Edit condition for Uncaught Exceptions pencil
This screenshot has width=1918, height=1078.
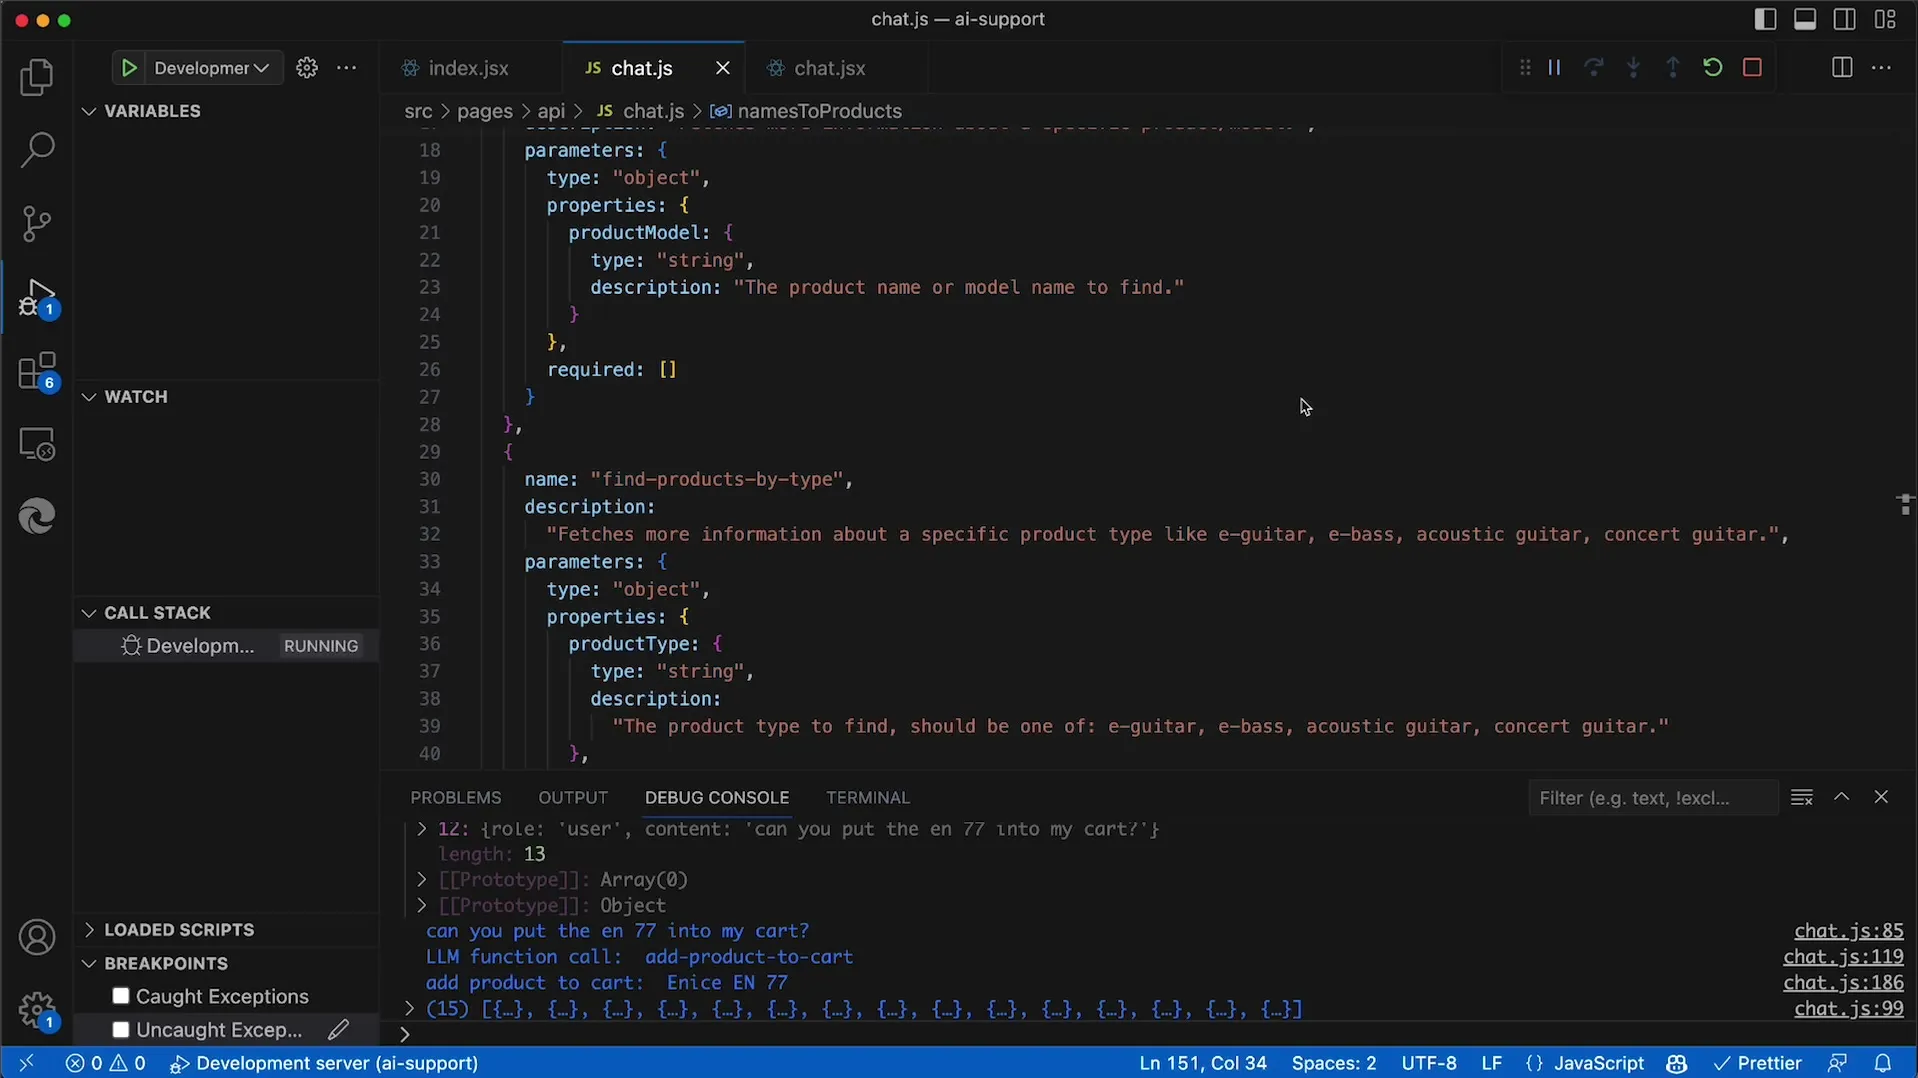point(338,1029)
